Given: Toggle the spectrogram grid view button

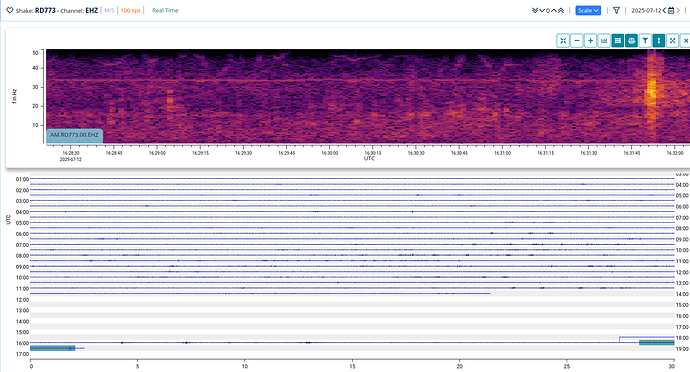Looking at the screenshot, I should [x=618, y=41].
